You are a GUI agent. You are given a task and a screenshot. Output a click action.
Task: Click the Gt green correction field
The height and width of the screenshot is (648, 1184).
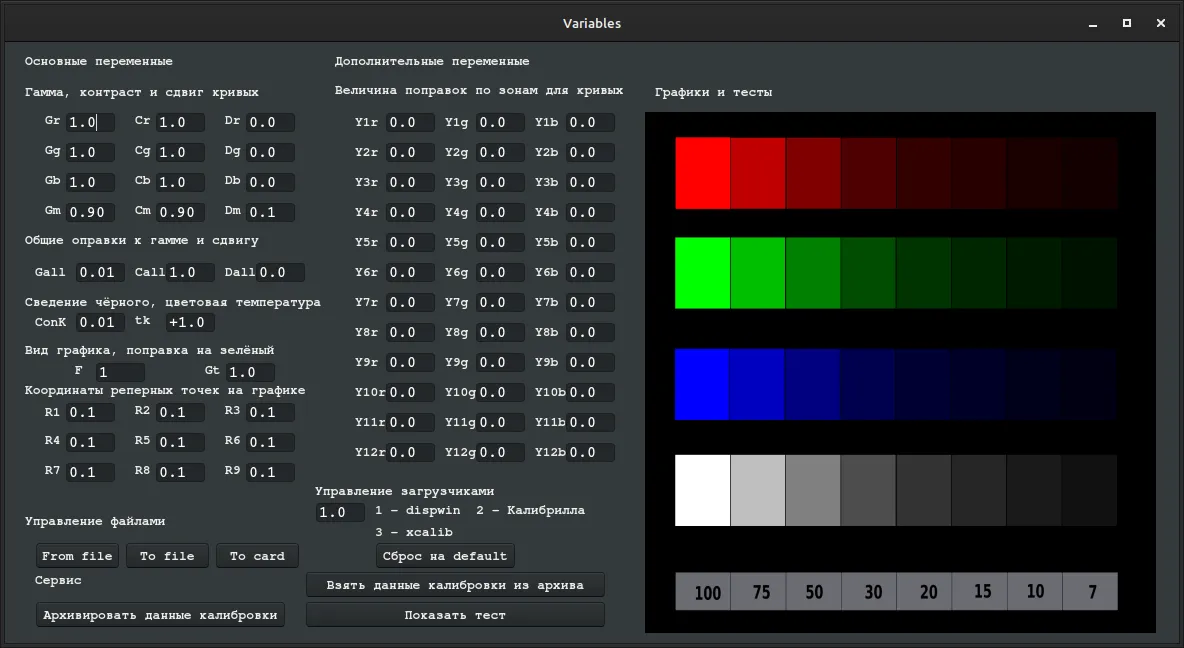pos(250,372)
